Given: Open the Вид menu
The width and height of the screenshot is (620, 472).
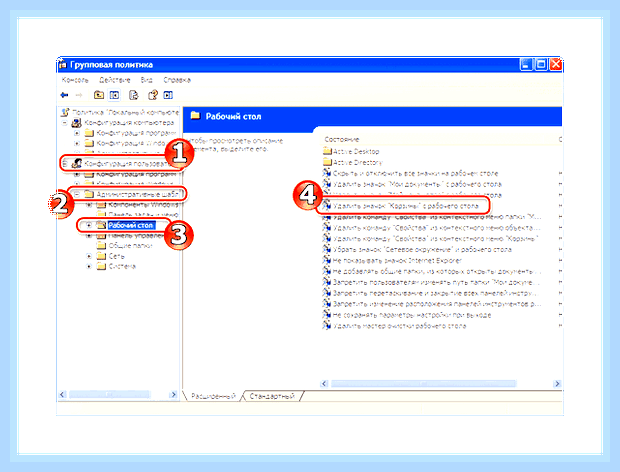Looking at the screenshot, I should [x=146, y=80].
